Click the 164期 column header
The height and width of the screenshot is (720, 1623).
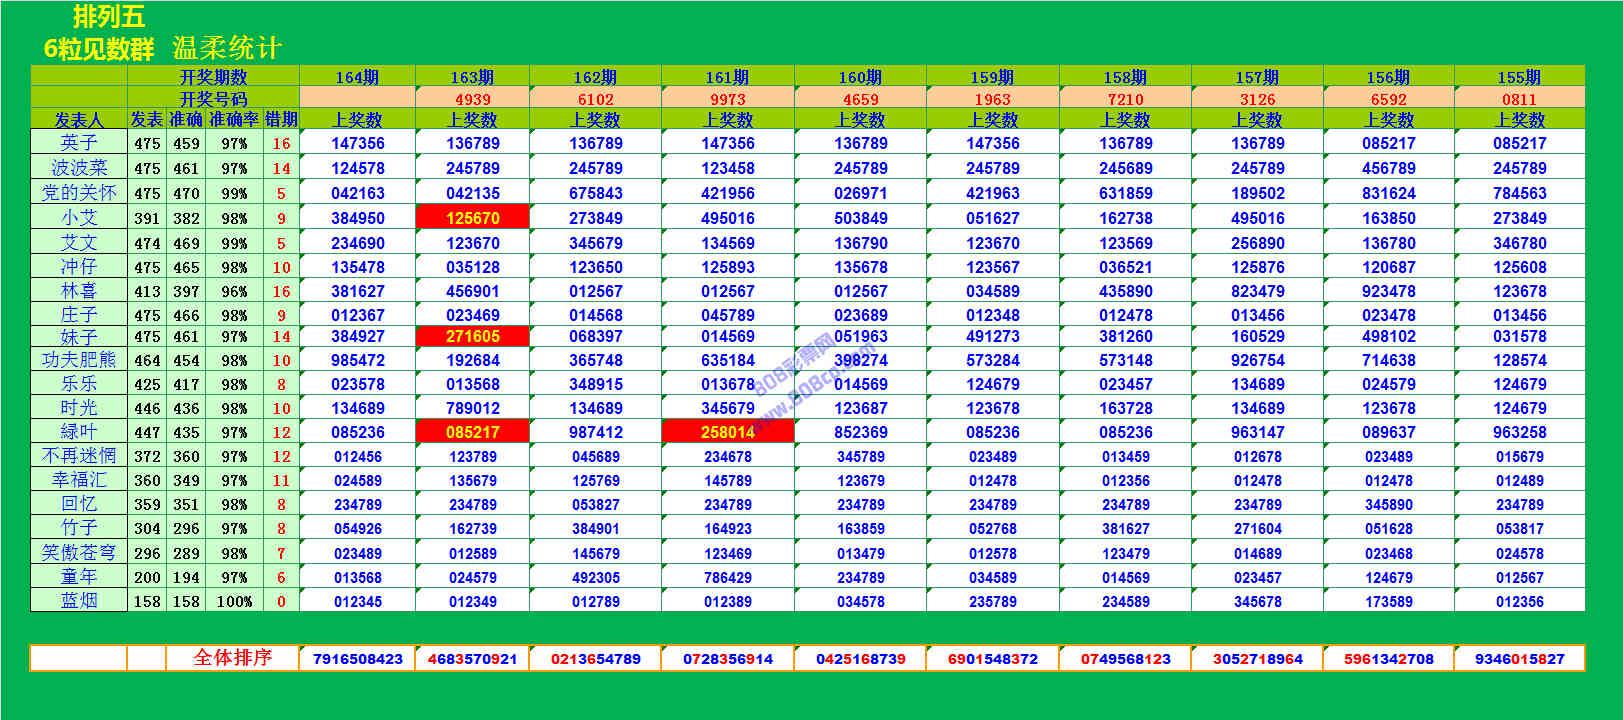click(357, 77)
